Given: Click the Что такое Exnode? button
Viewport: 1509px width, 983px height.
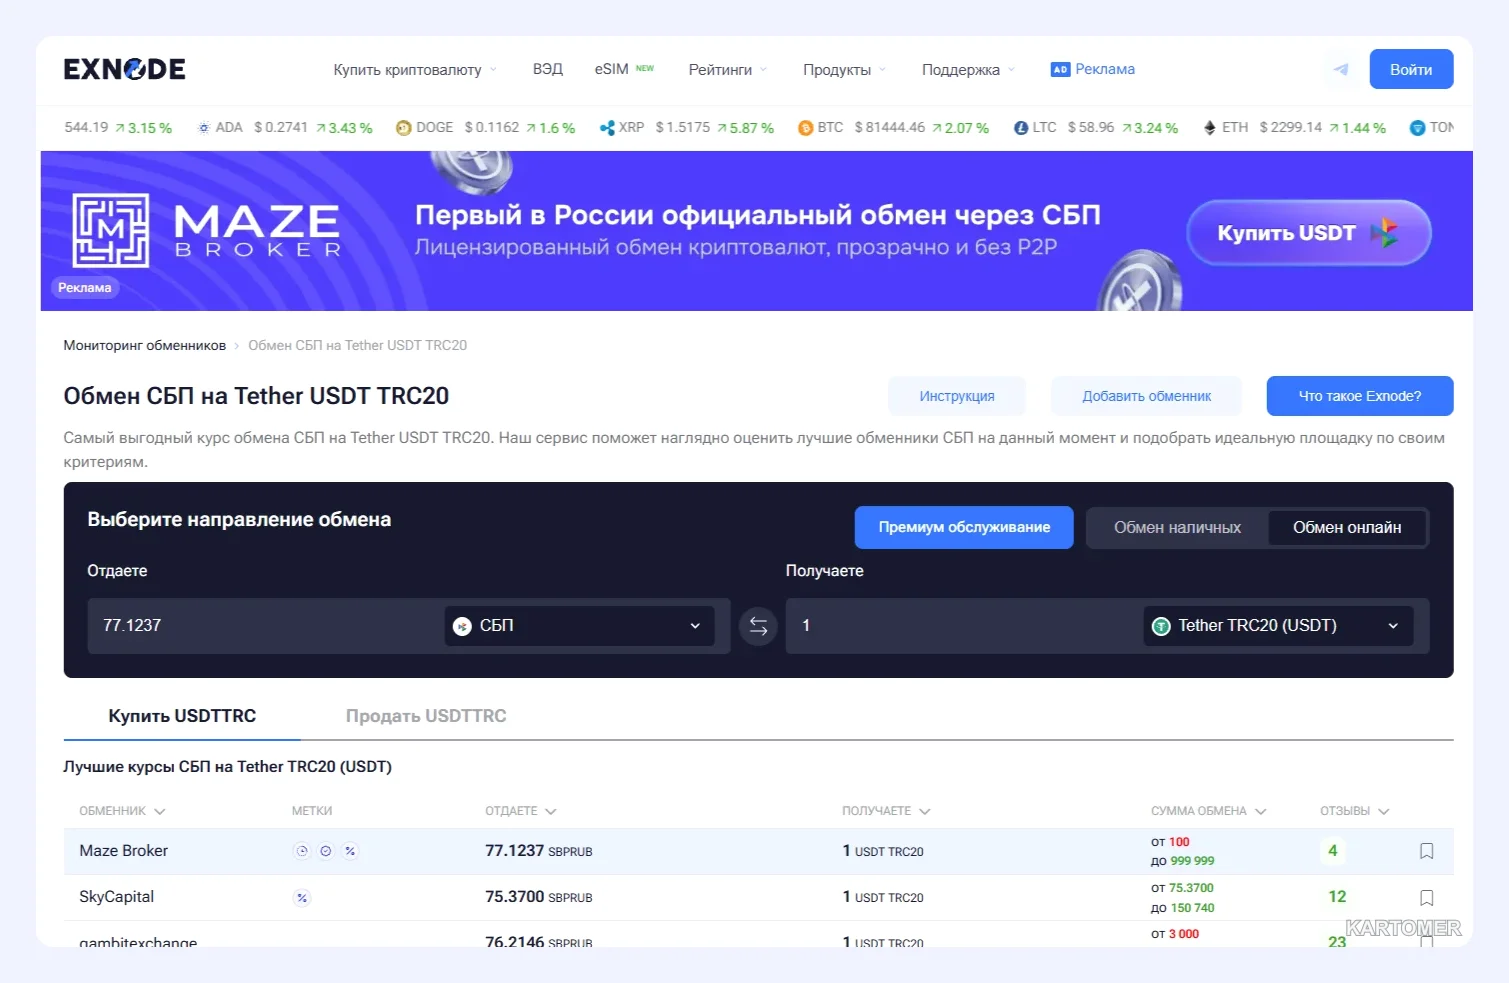Looking at the screenshot, I should [1360, 396].
